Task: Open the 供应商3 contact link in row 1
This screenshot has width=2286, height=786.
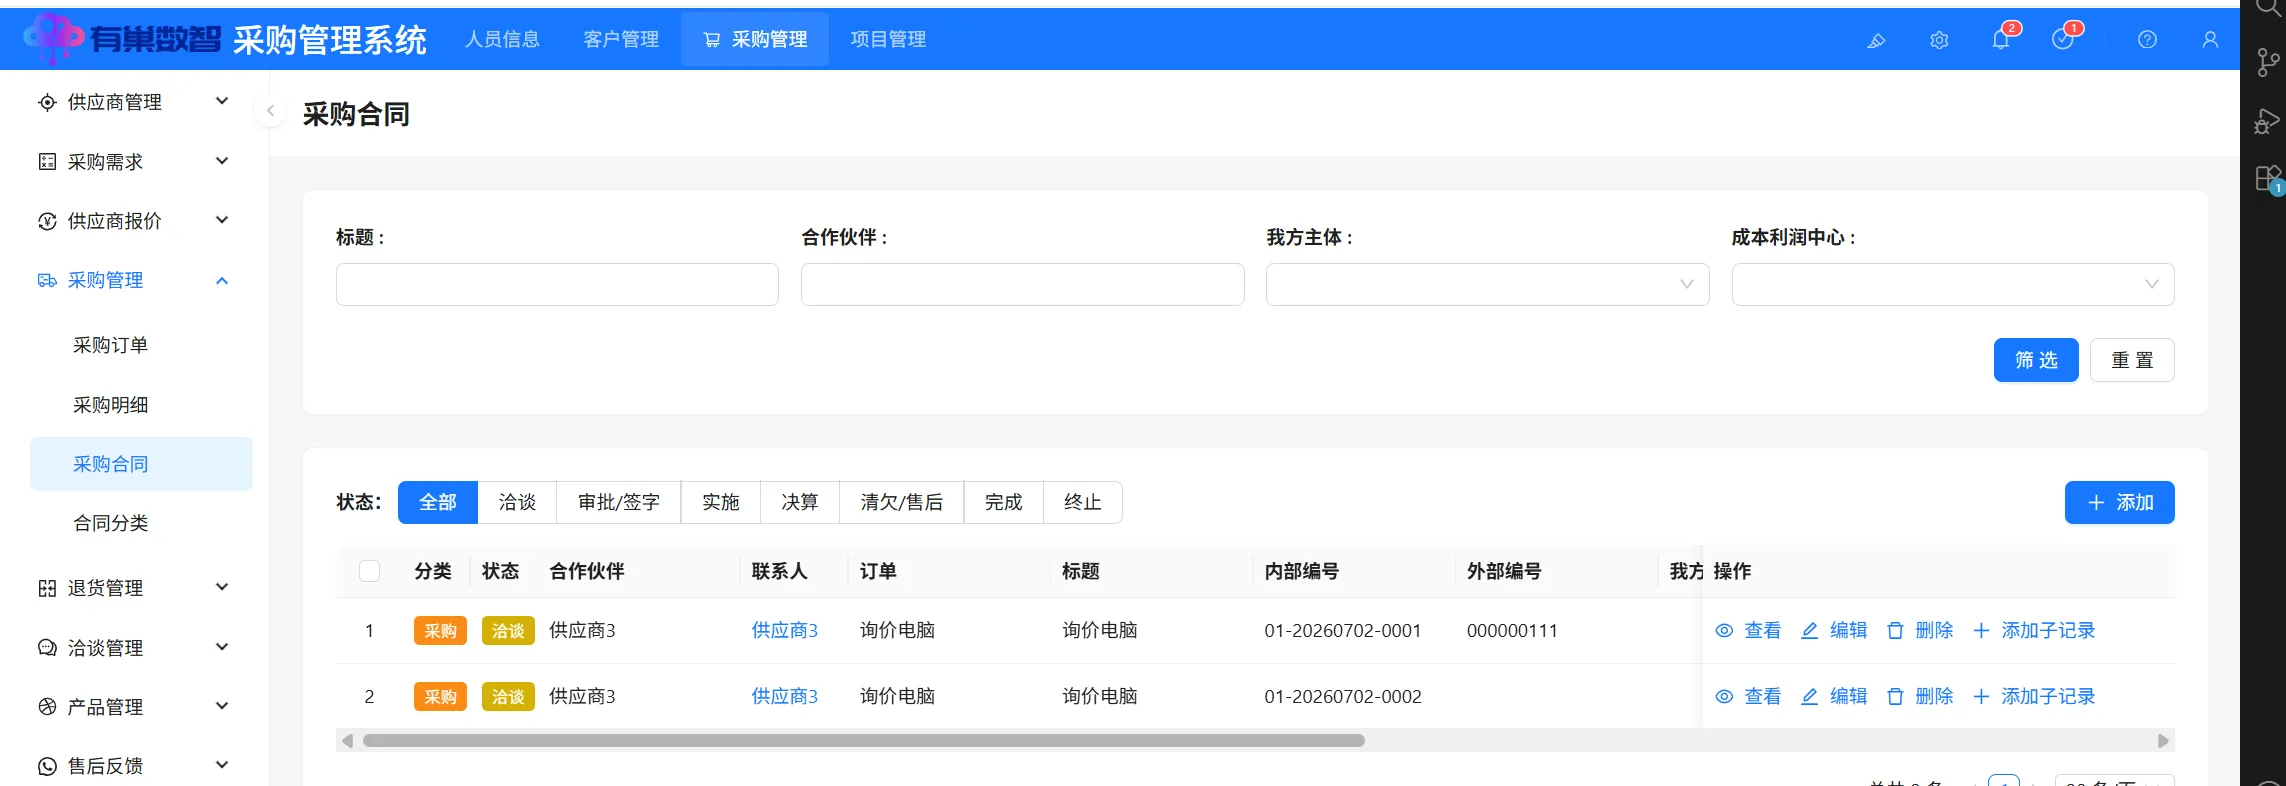Action: (x=785, y=631)
